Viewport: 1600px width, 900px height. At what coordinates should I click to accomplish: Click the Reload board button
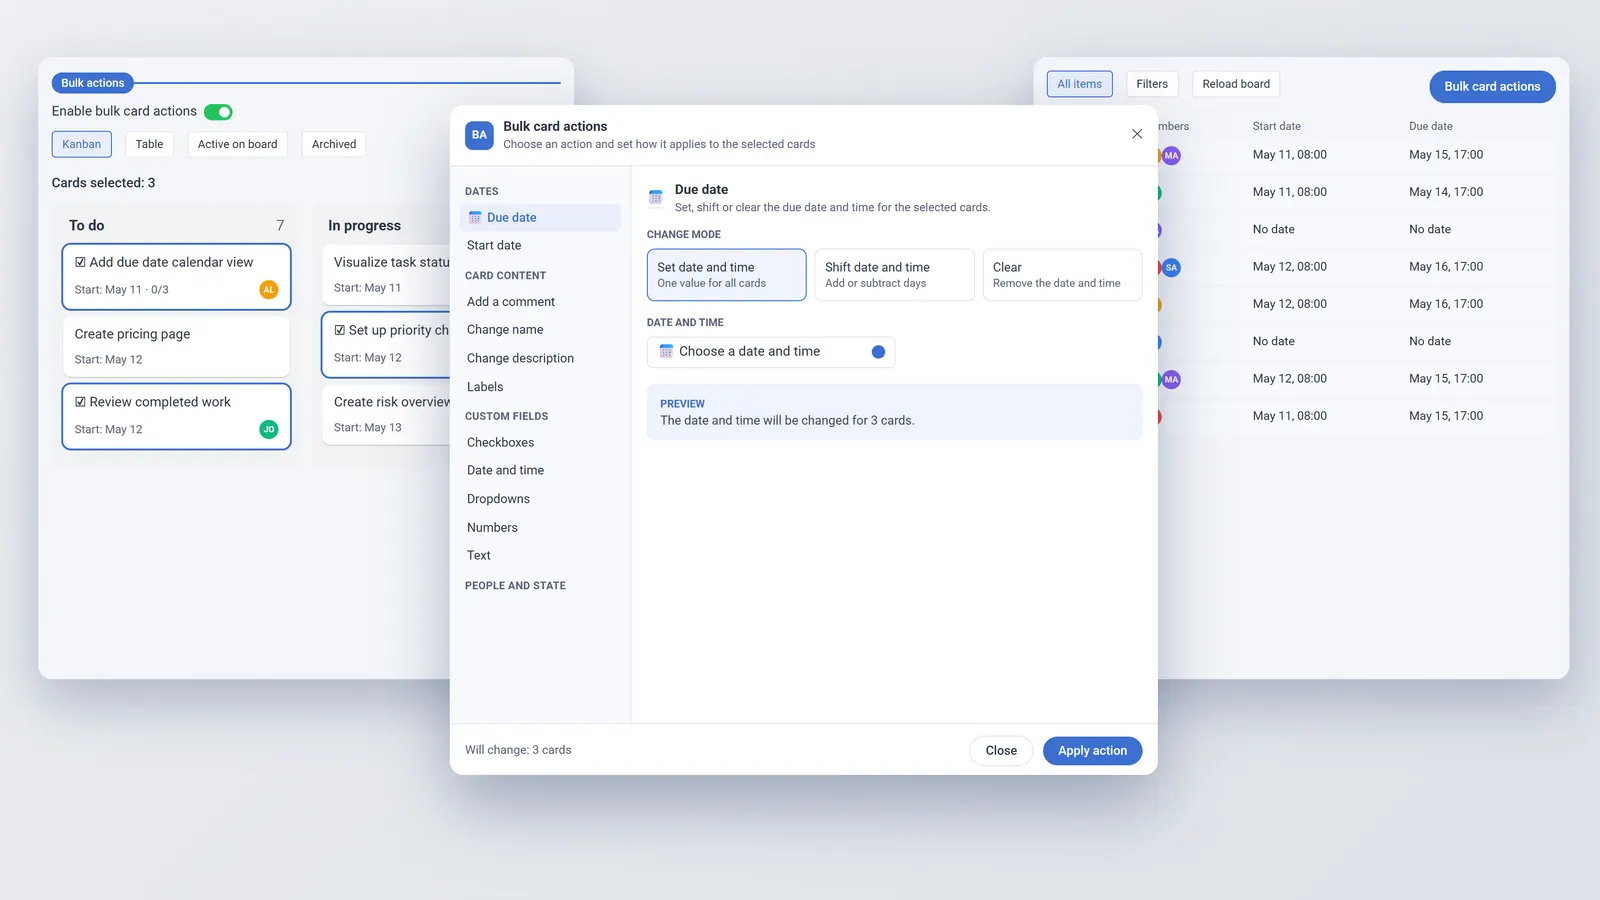coord(1236,84)
